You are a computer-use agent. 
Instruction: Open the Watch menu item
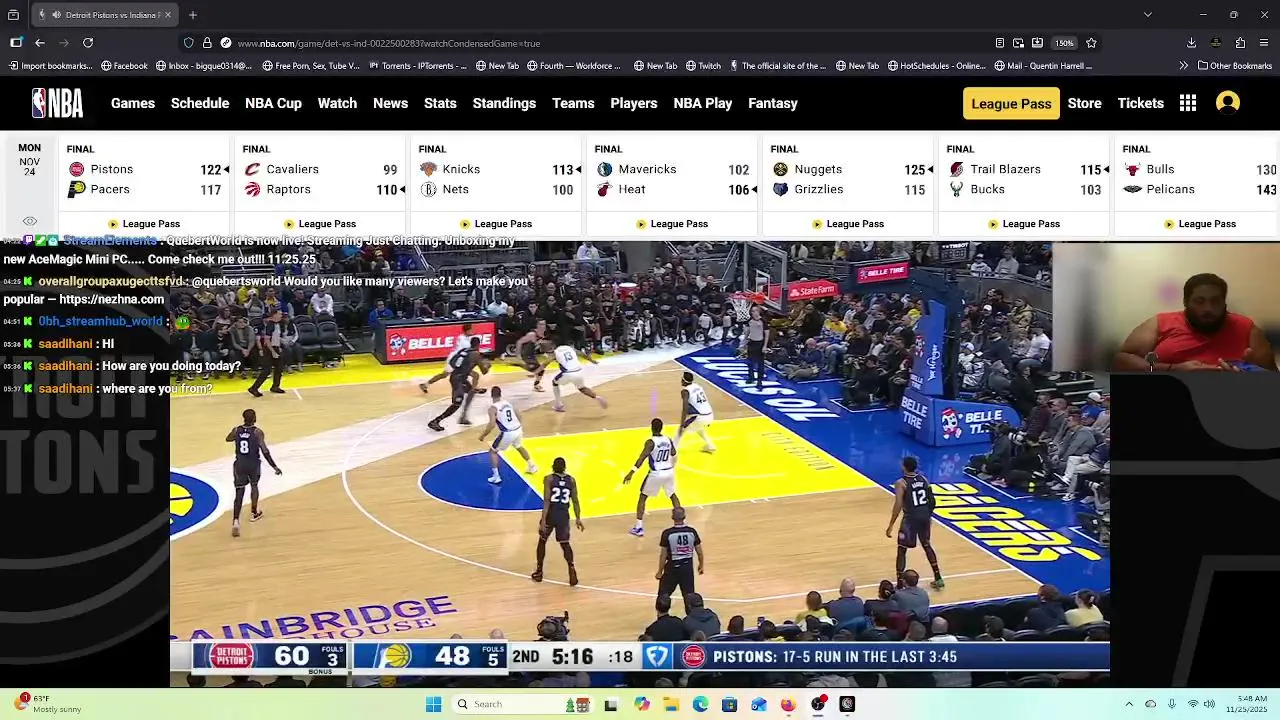(337, 103)
